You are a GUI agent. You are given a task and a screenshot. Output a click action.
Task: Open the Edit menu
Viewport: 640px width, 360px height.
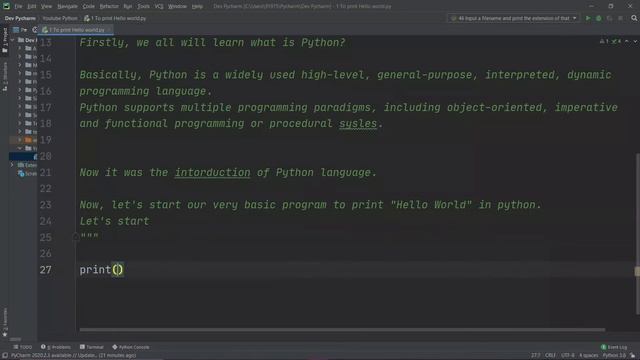(32, 6)
